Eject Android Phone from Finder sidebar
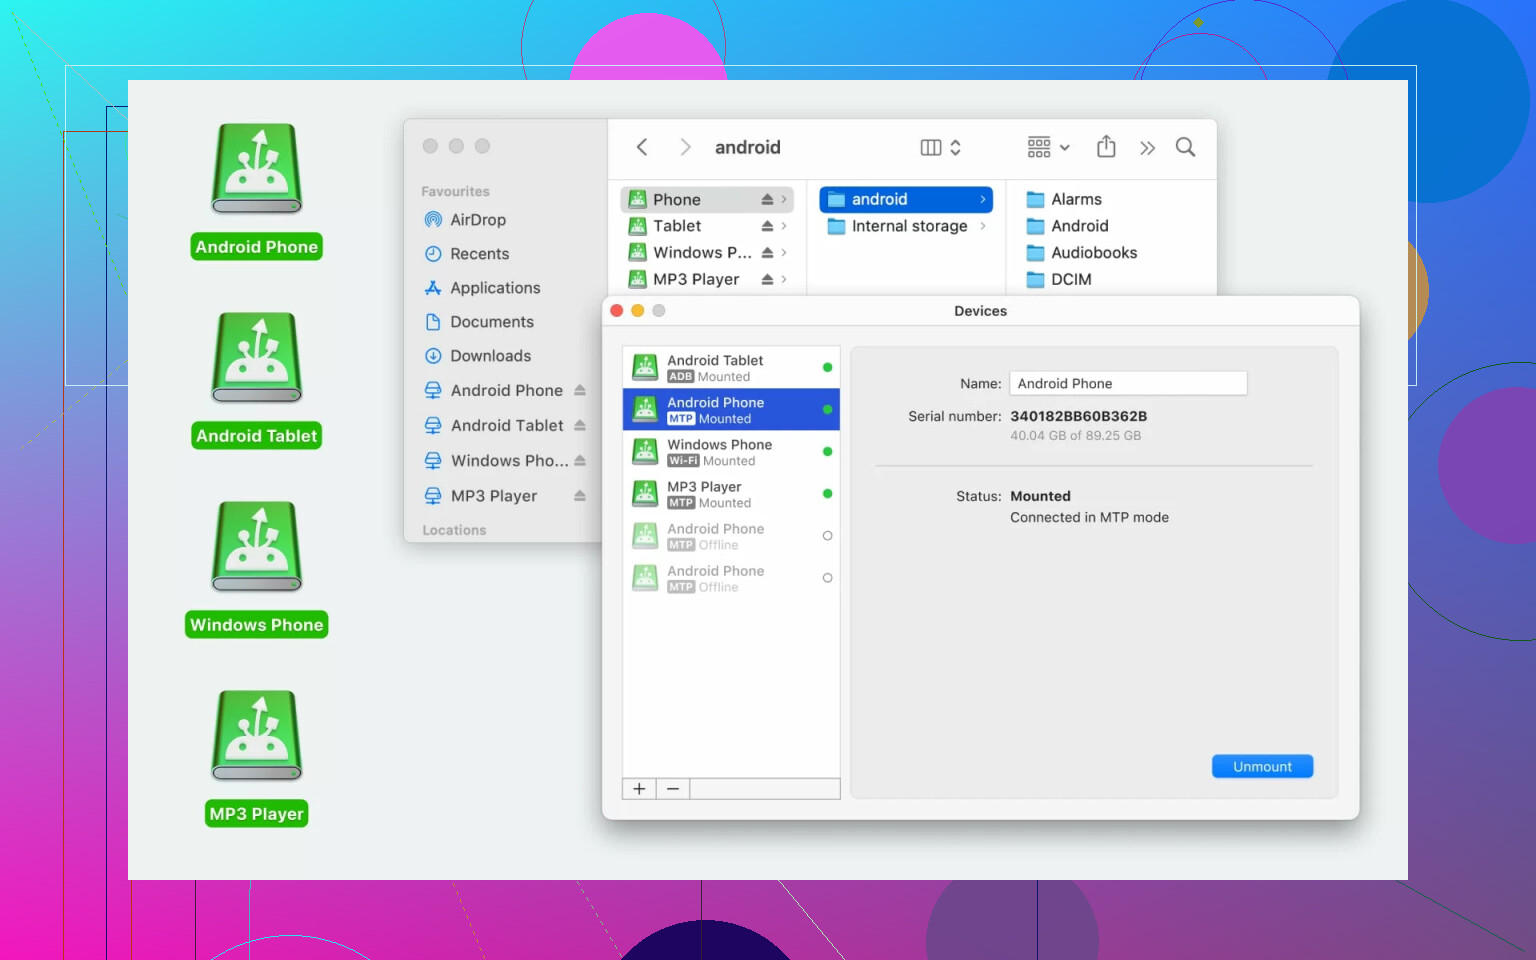 coord(580,391)
